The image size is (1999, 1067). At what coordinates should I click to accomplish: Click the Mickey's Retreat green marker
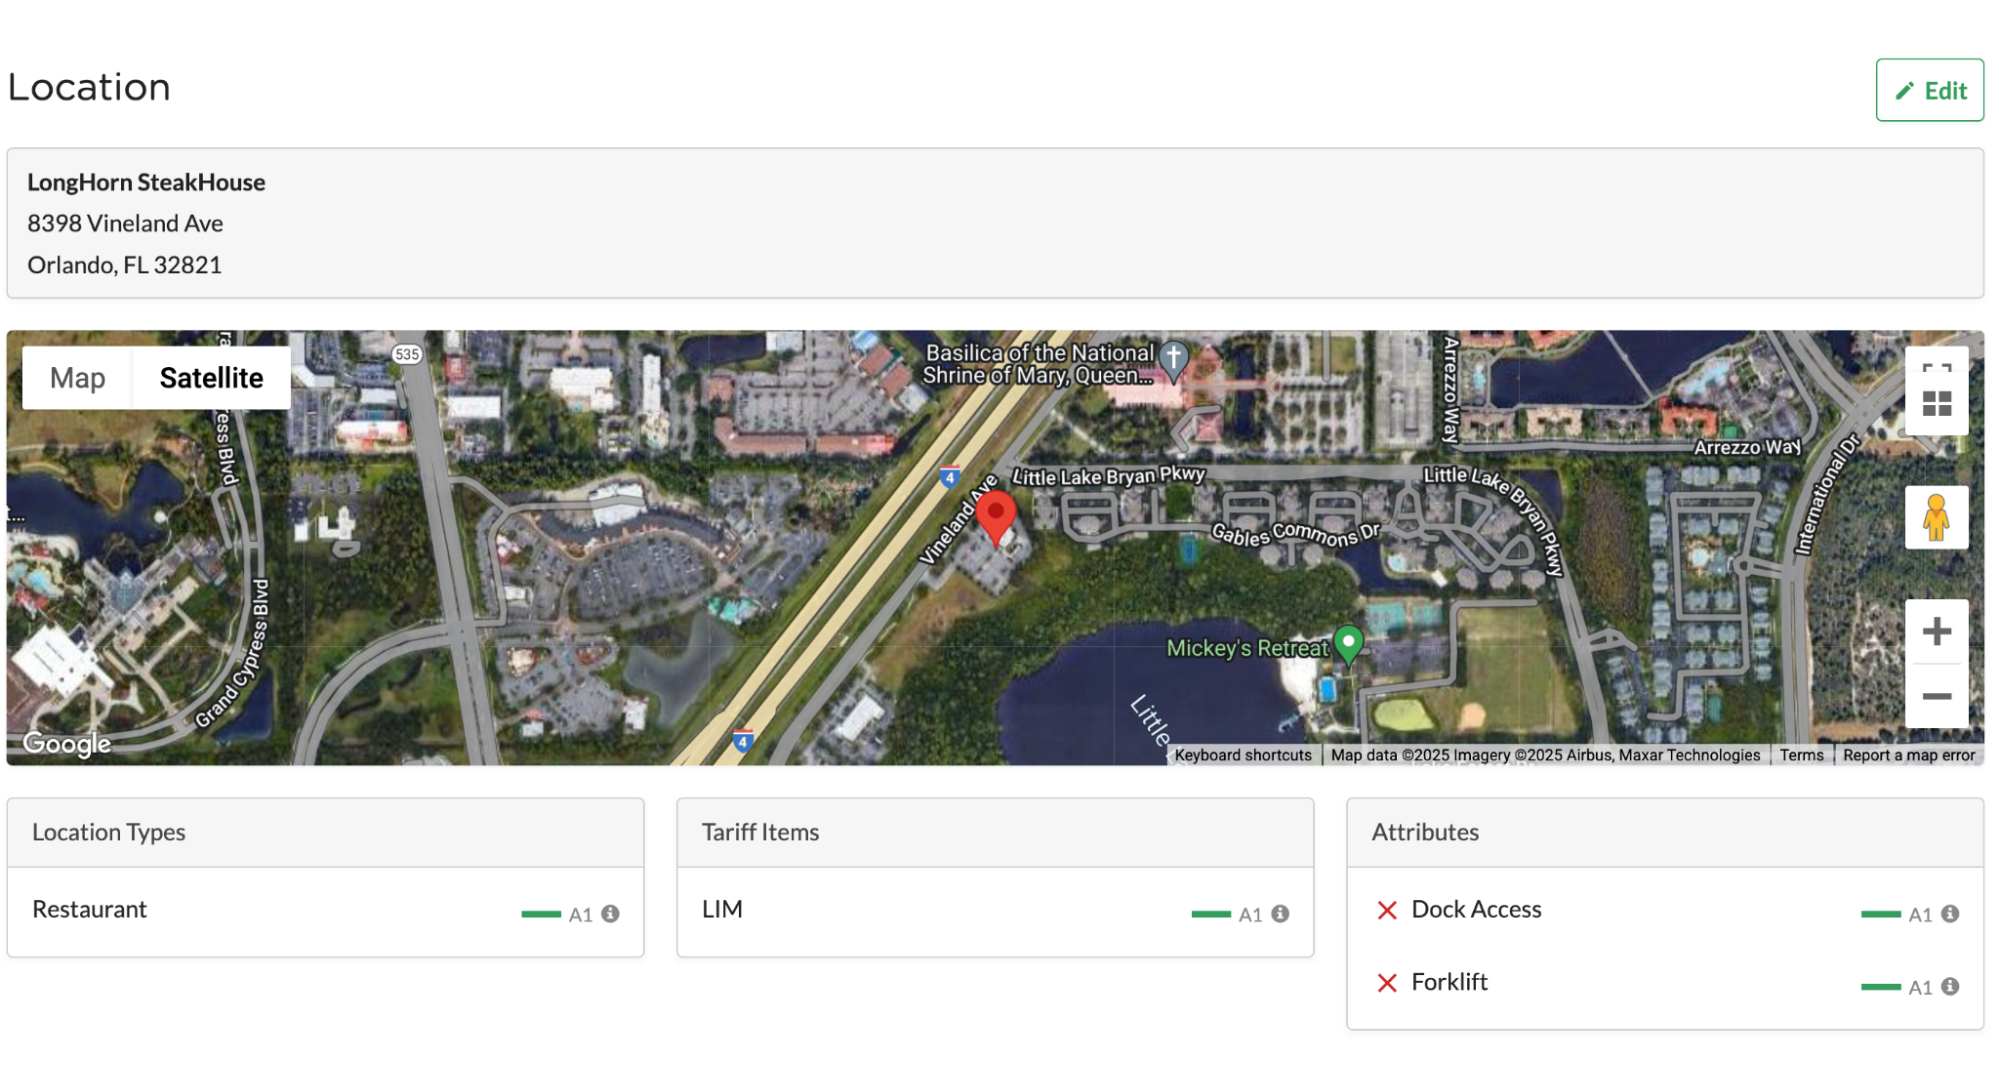(x=1348, y=643)
